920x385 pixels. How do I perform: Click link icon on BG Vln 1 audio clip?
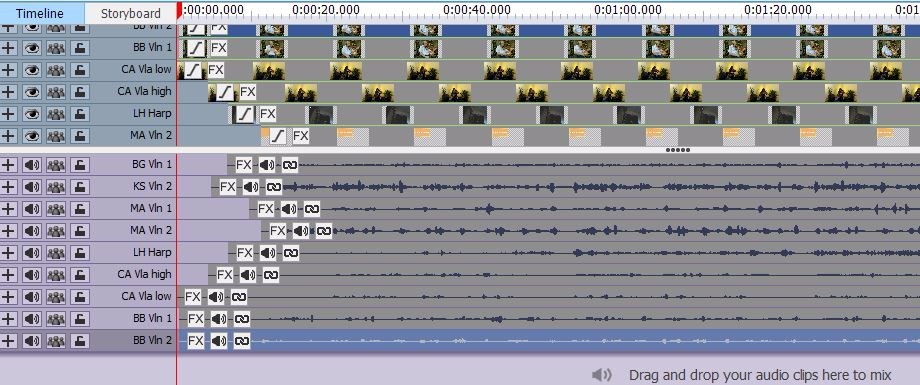(290, 165)
